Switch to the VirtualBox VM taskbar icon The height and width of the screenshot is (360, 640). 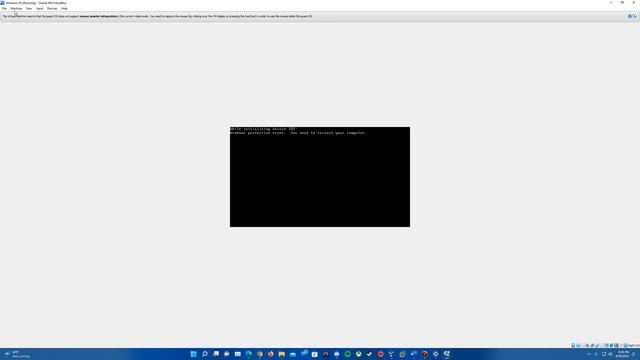[x=447, y=354]
